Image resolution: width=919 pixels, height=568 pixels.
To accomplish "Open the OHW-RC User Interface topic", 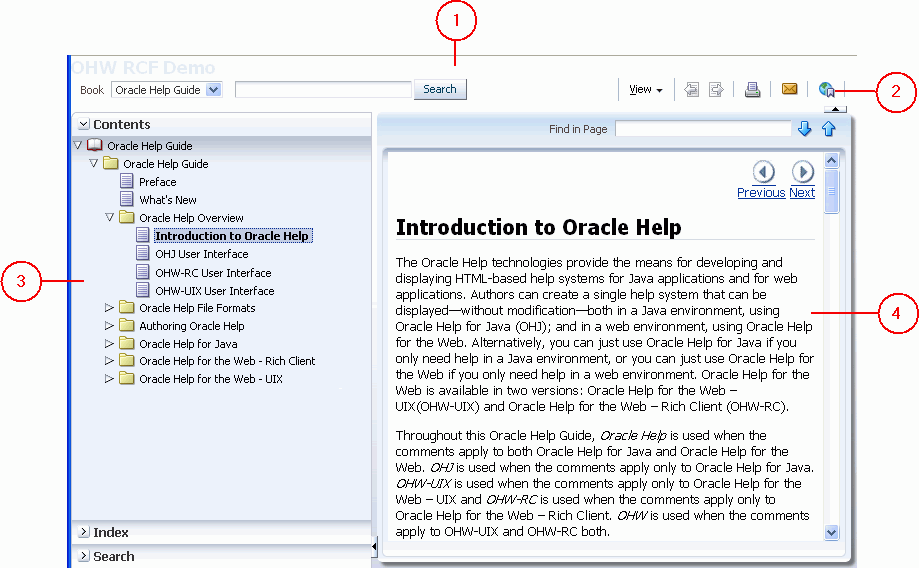I will coord(213,273).
